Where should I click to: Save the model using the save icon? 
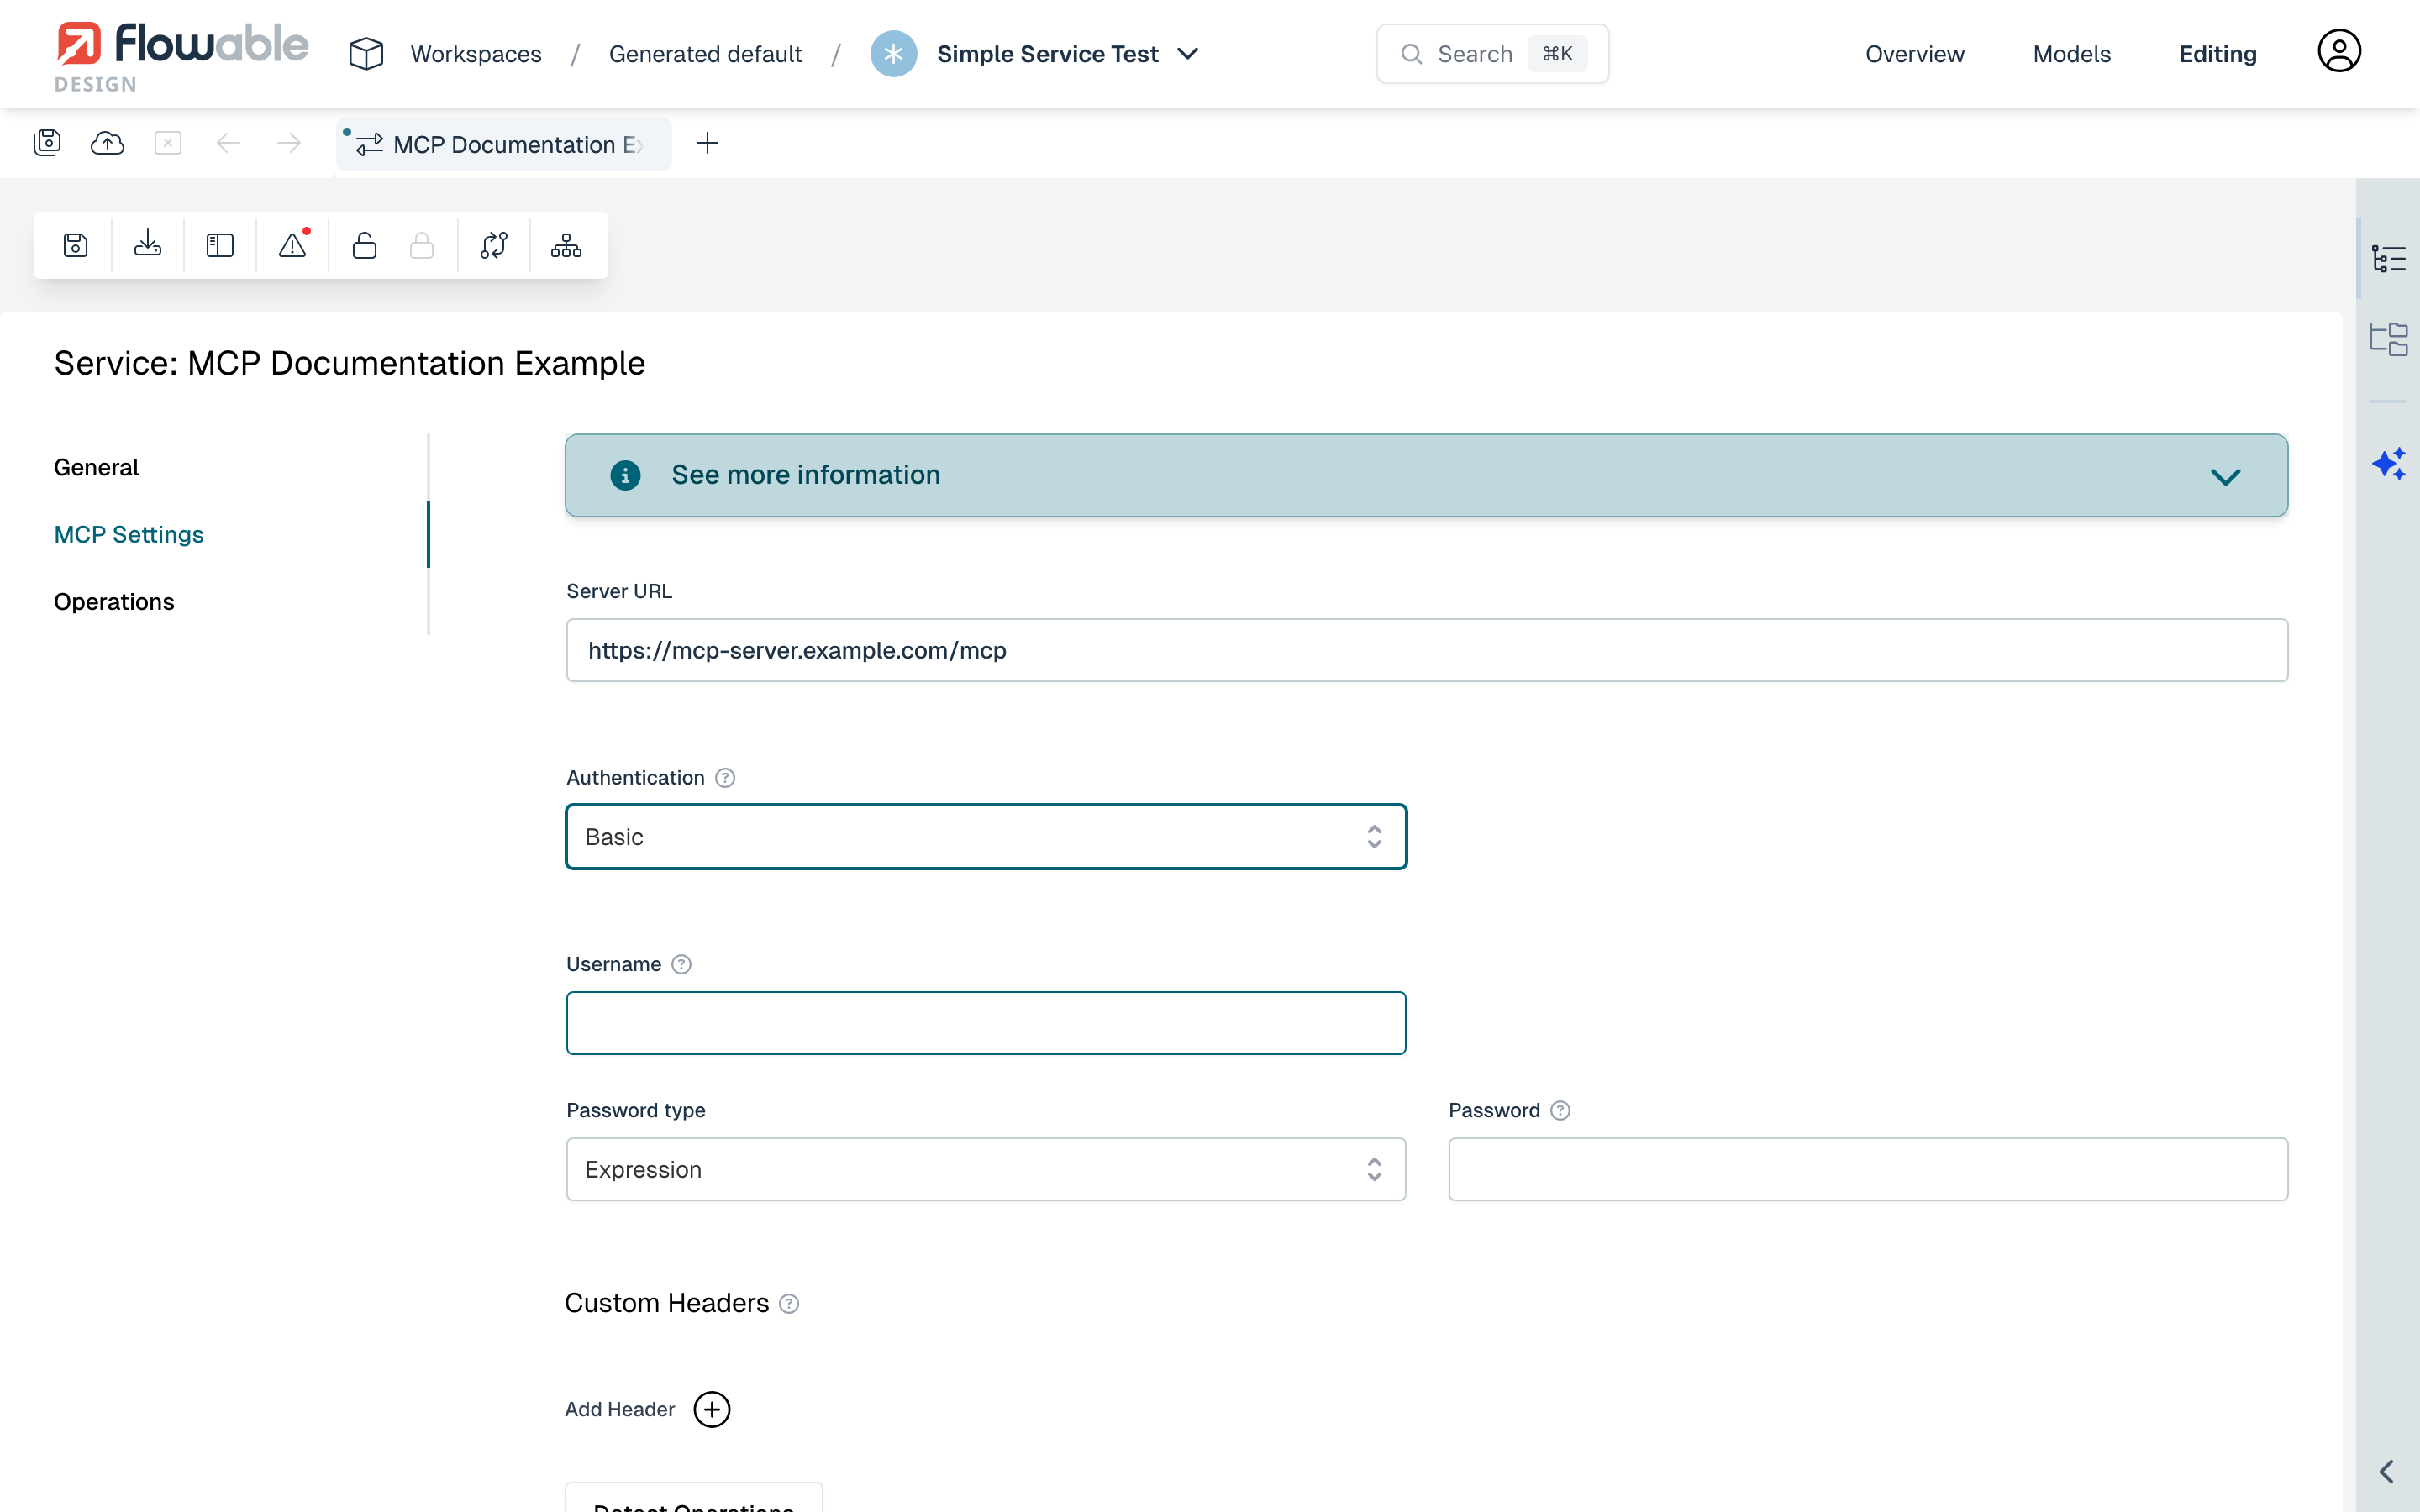75,244
